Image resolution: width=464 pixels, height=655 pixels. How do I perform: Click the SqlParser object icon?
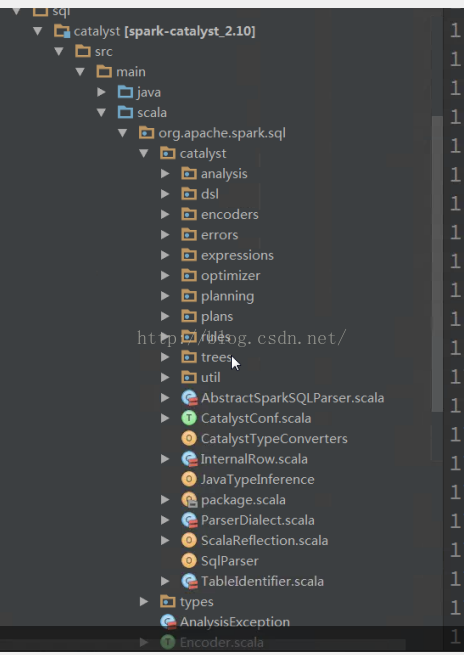[x=189, y=561]
